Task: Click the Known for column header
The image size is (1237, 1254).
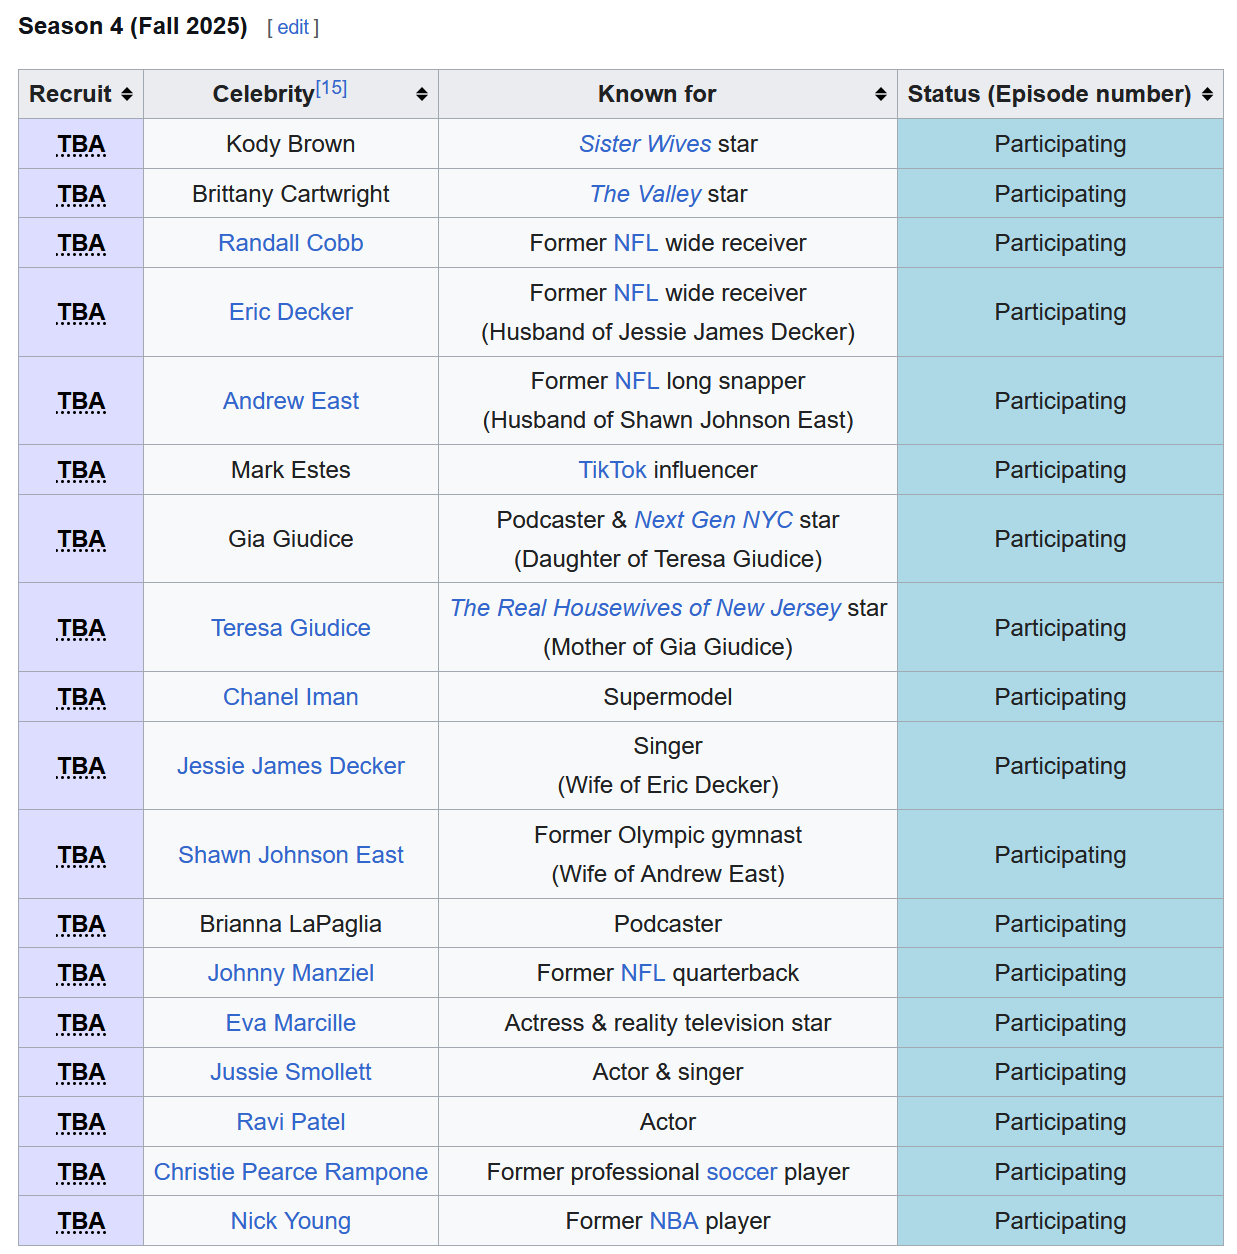Action: [668, 94]
